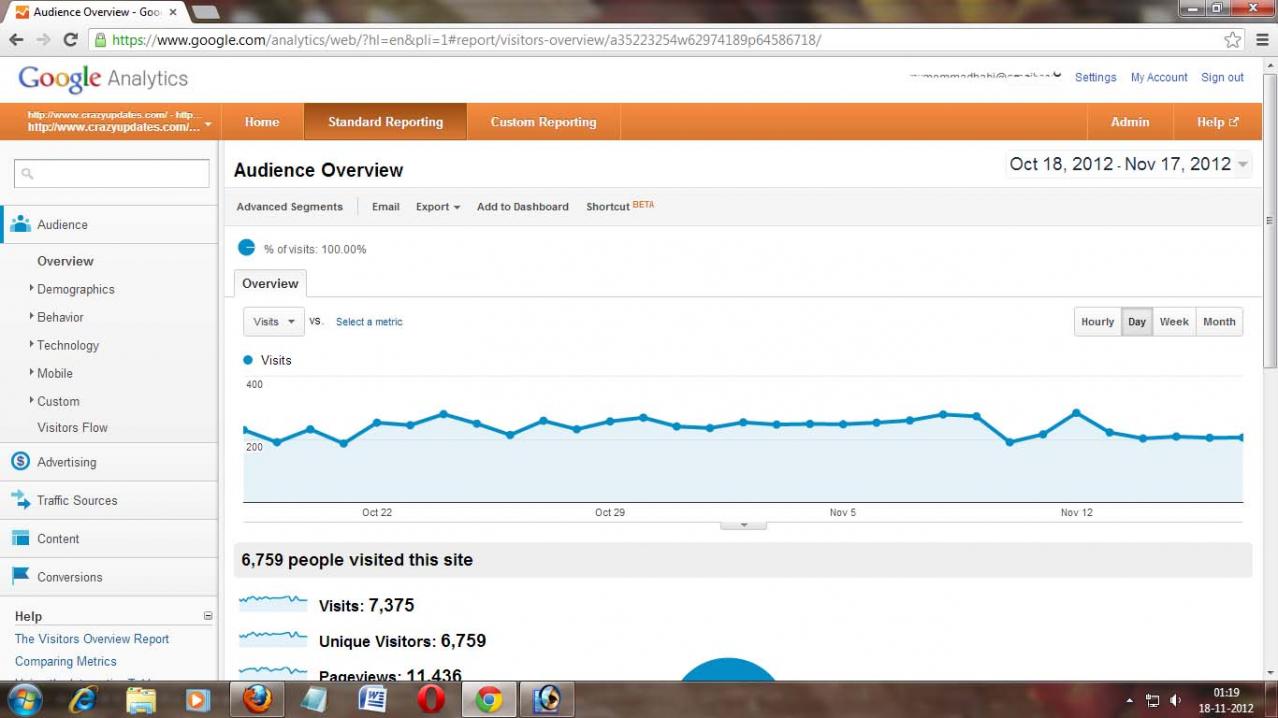Click the Select a metric link
This screenshot has width=1278, height=718.
[x=369, y=322]
